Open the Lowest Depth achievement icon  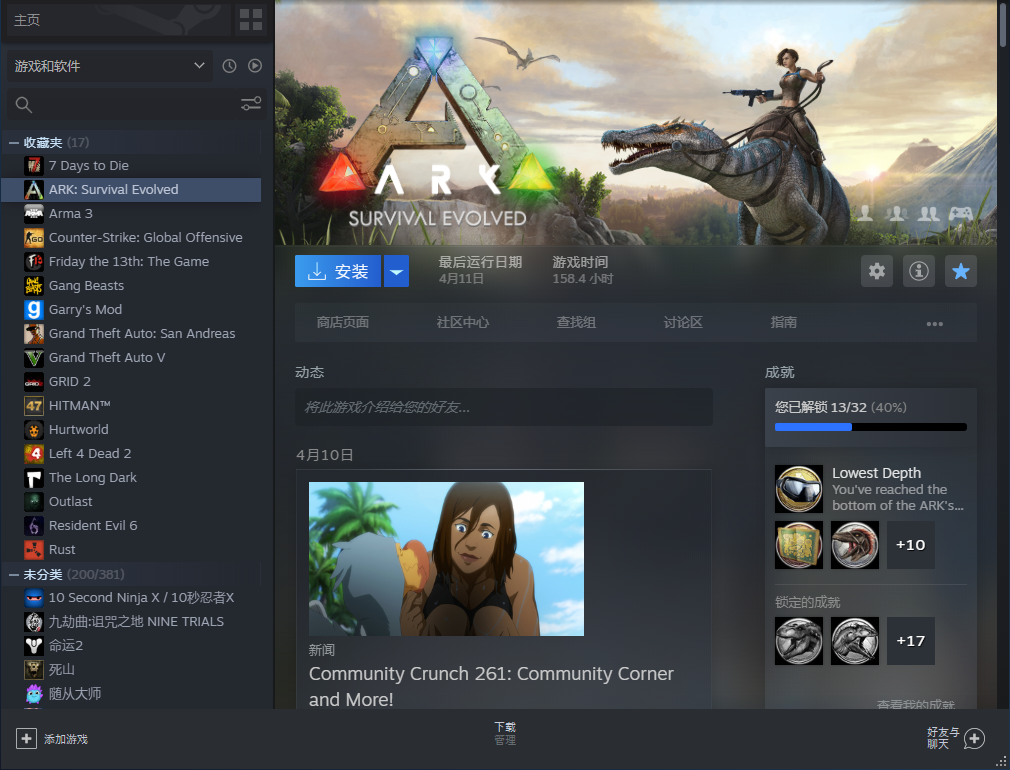pyautogui.click(x=799, y=489)
